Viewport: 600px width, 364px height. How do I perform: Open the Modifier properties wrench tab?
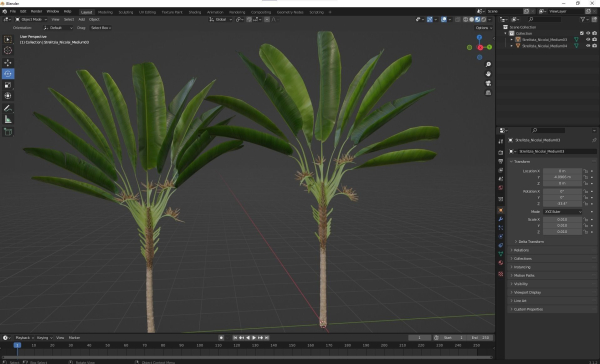501,219
